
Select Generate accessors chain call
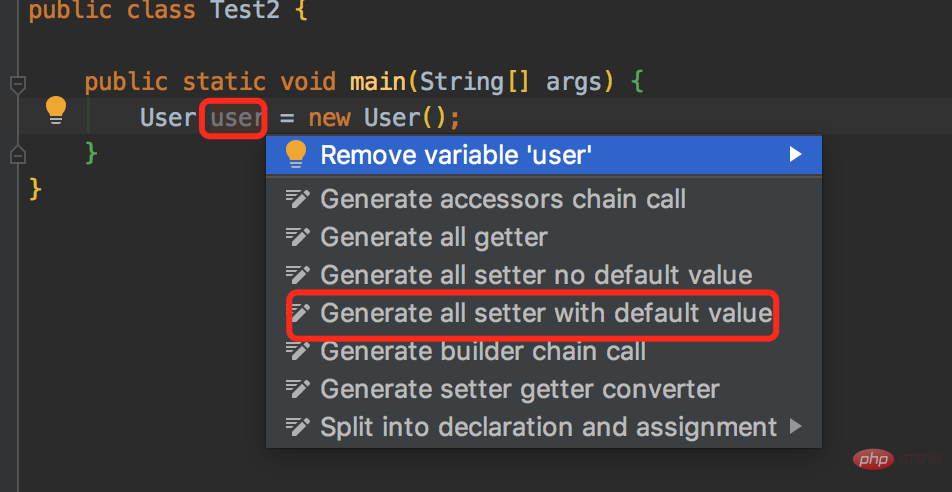502,199
